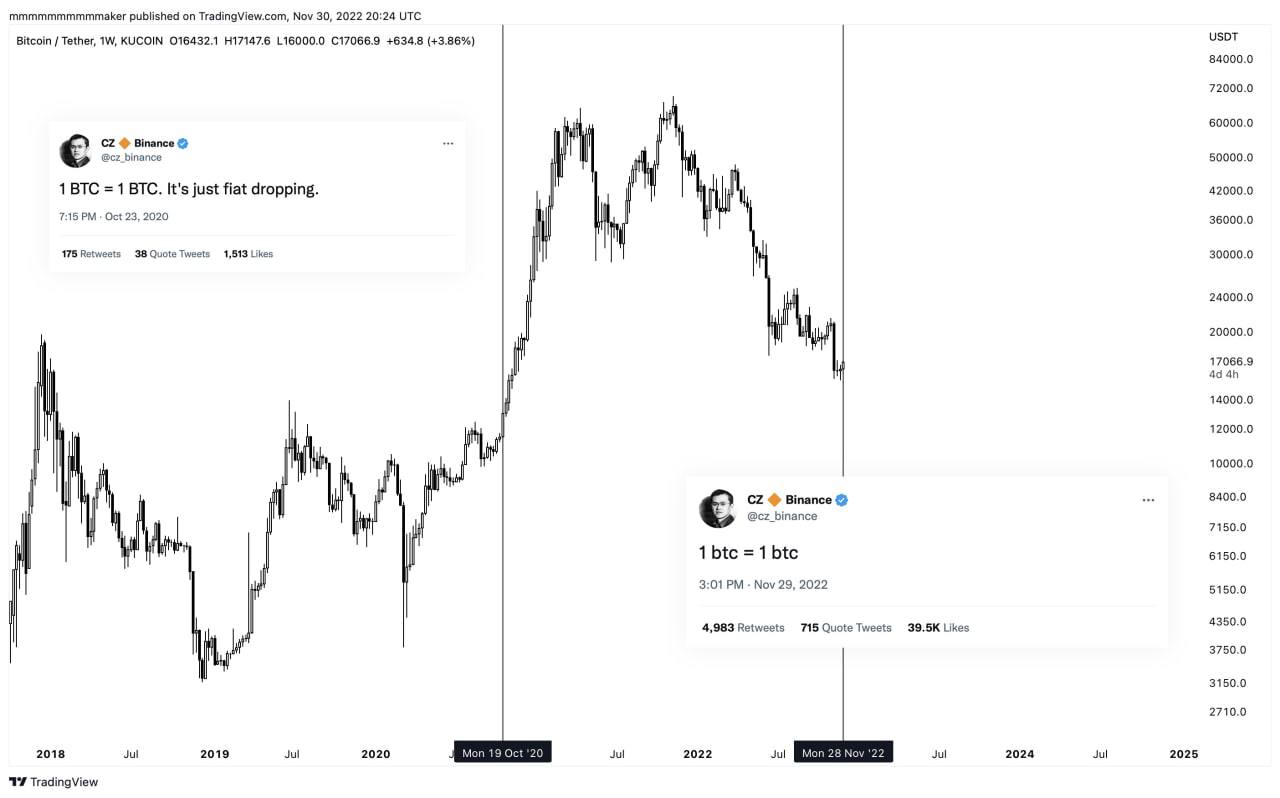Click CZ's avatar in the 2020 tweet
This screenshot has height=798, width=1280.
click(x=75, y=150)
